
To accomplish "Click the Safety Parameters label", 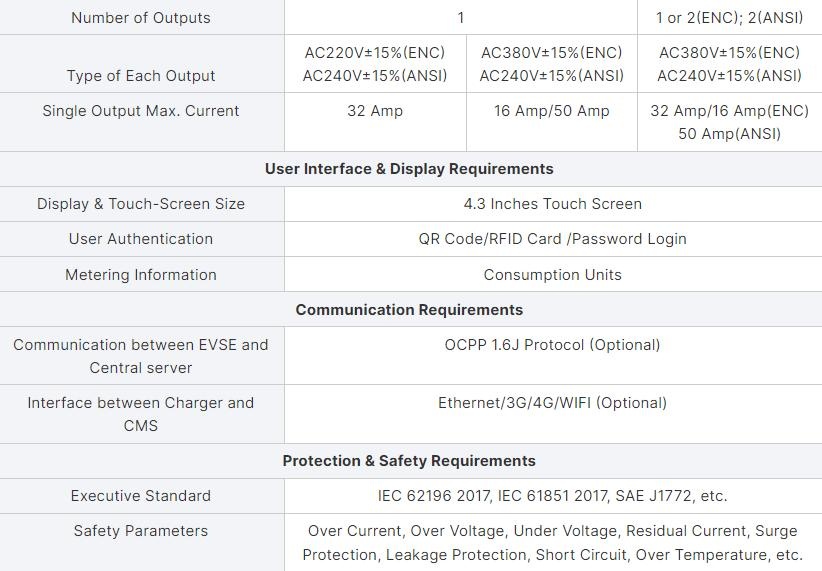I will pyautogui.click(x=140, y=531).
